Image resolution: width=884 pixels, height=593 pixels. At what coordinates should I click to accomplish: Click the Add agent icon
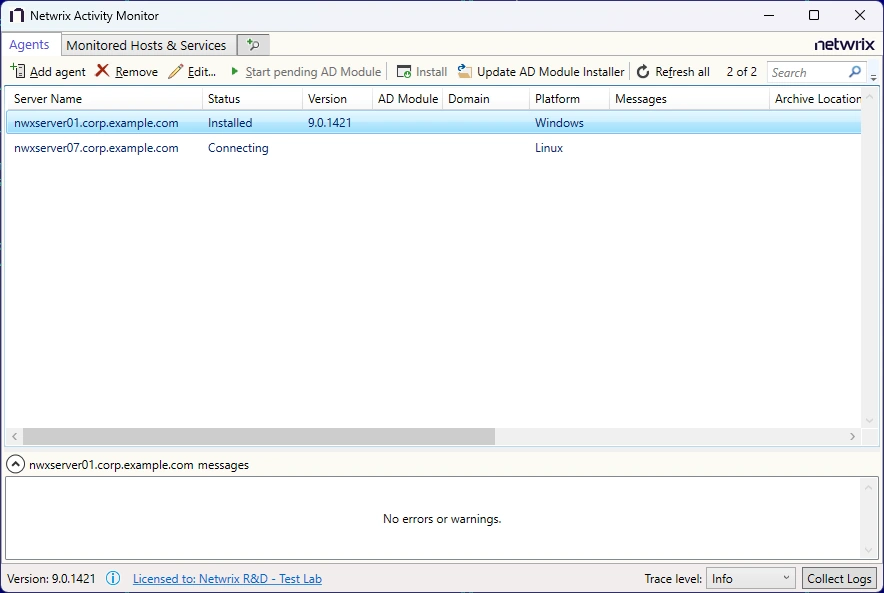(19, 71)
